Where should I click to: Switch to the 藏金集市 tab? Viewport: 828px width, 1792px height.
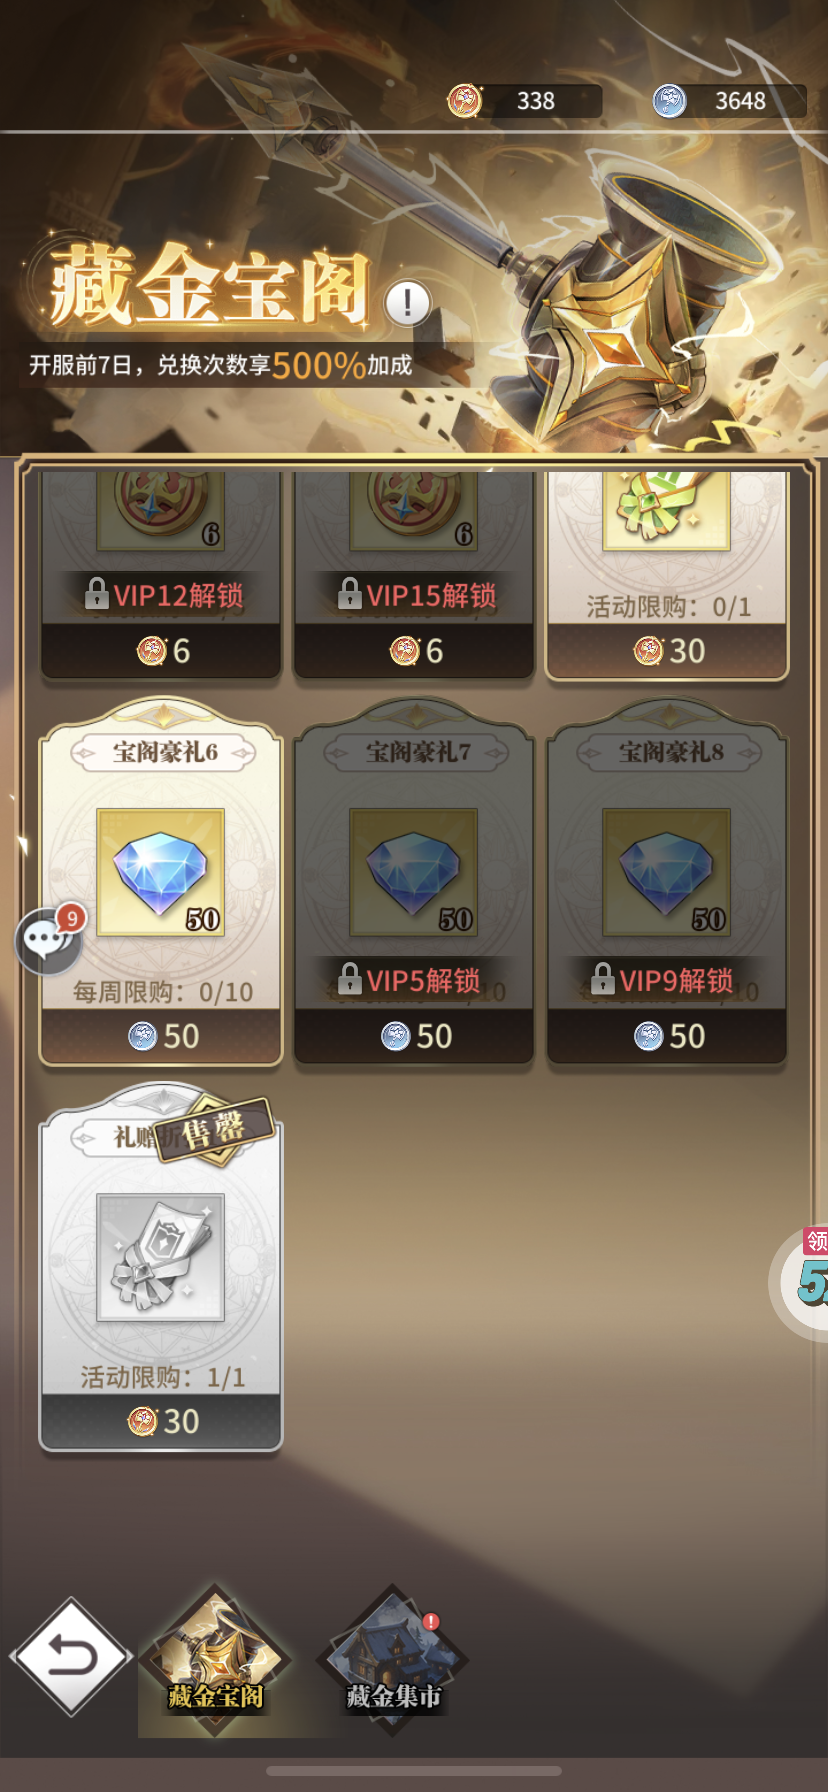pyautogui.click(x=393, y=1658)
